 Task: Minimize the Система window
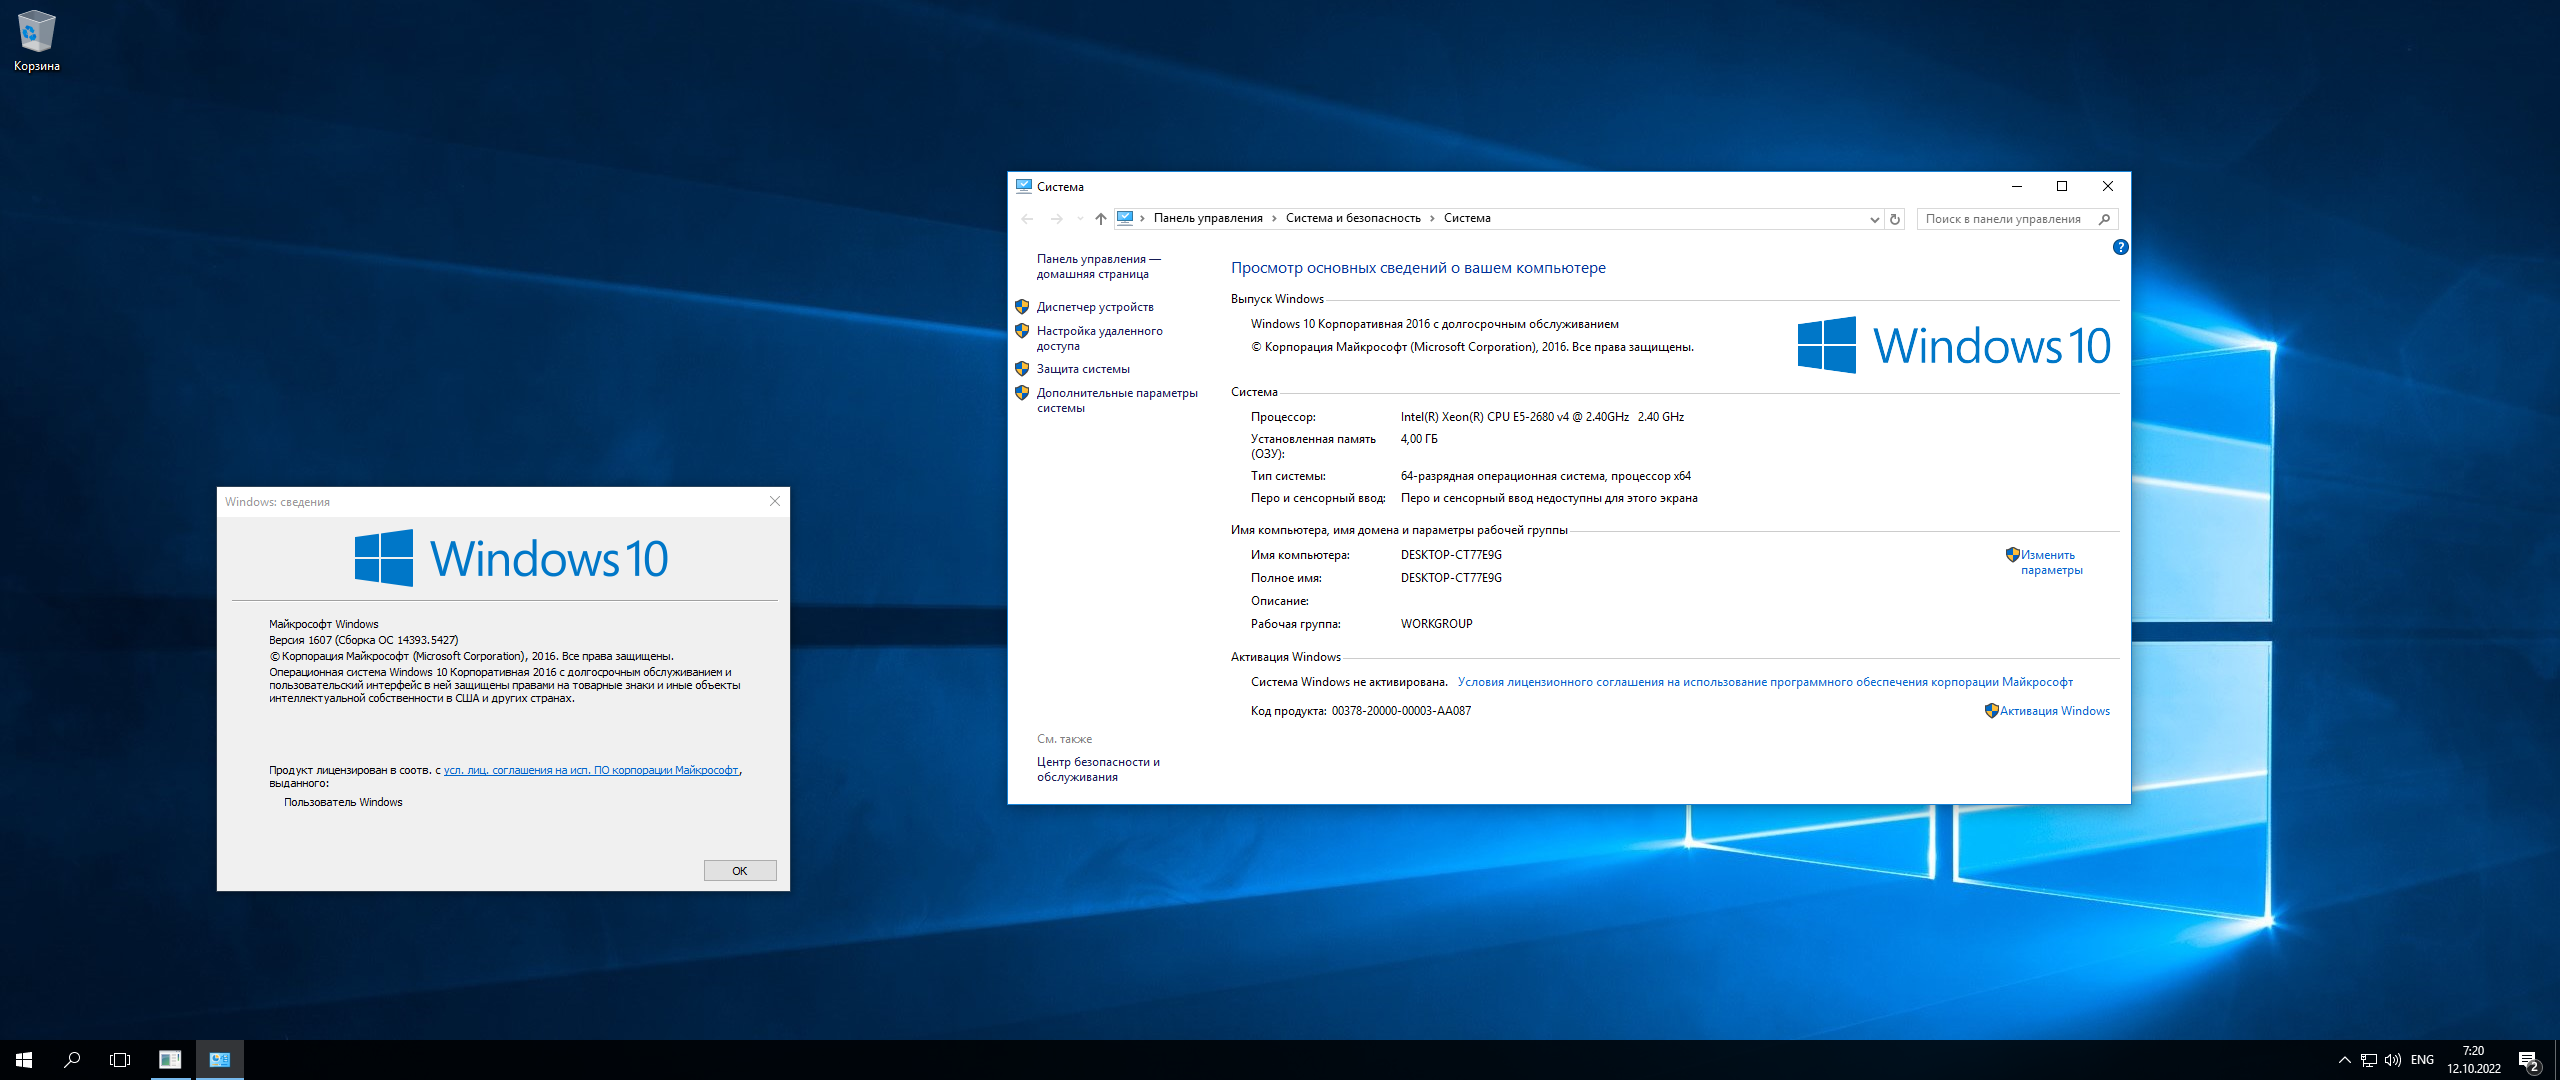tap(2017, 186)
